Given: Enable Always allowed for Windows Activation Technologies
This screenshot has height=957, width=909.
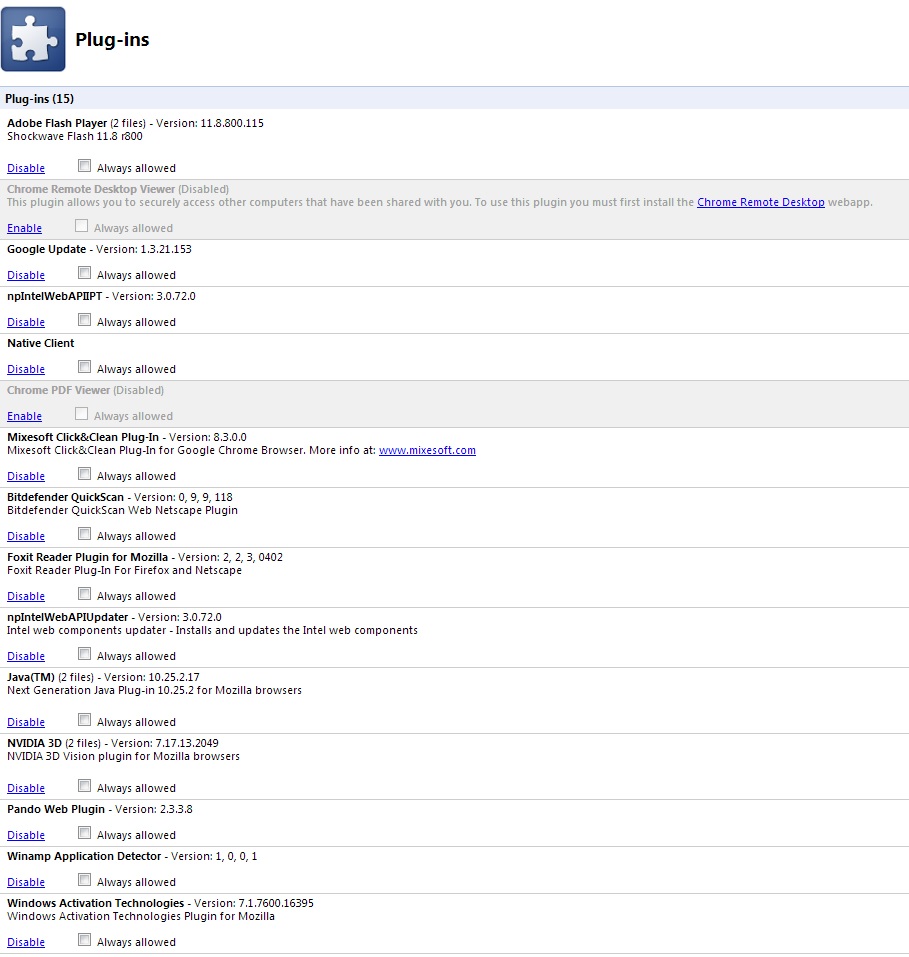Looking at the screenshot, I should (84, 939).
